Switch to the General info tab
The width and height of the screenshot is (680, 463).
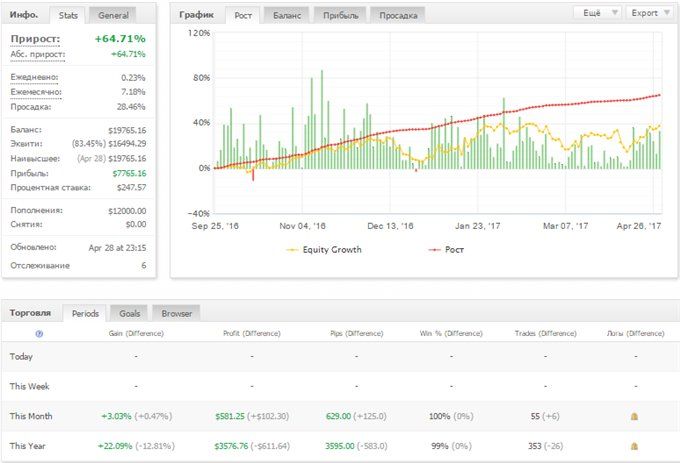[x=113, y=15]
